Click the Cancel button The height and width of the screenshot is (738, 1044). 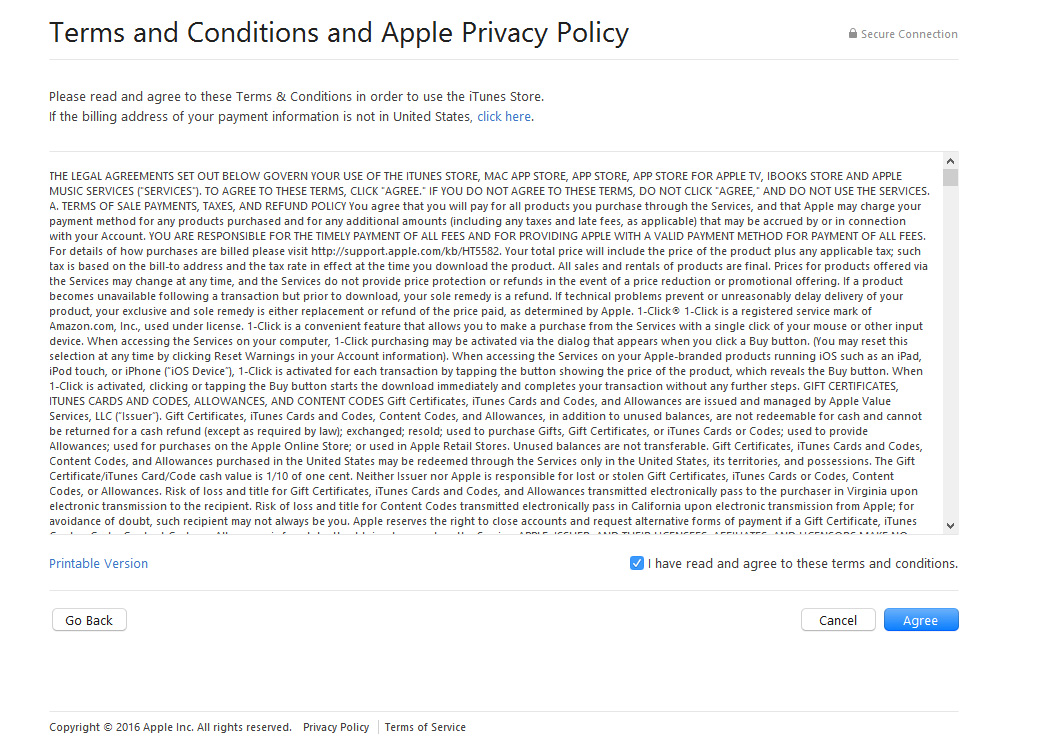click(x=838, y=620)
